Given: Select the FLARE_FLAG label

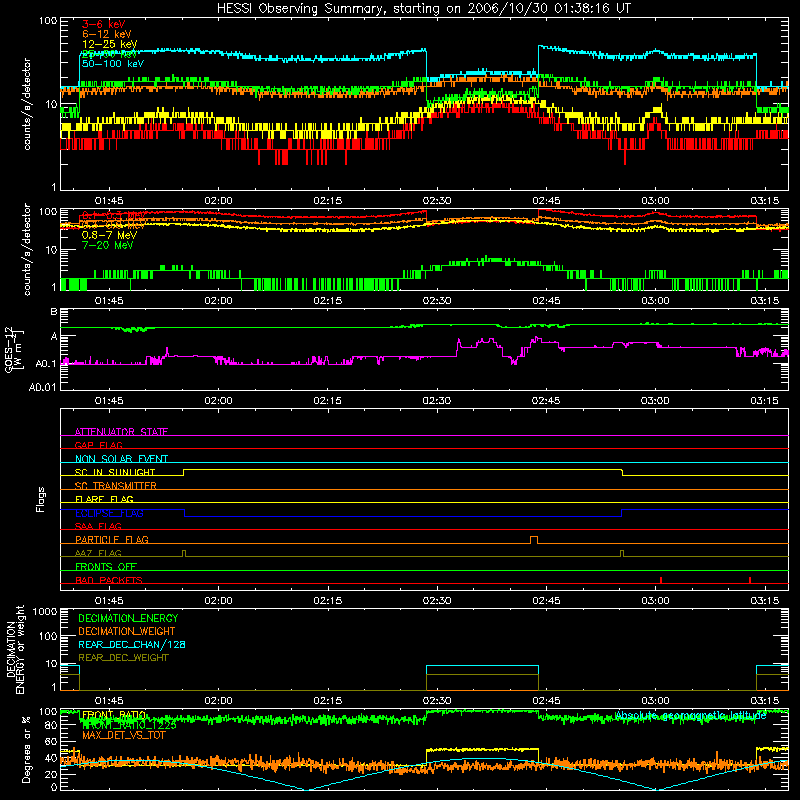Looking at the screenshot, I should 104,499.
